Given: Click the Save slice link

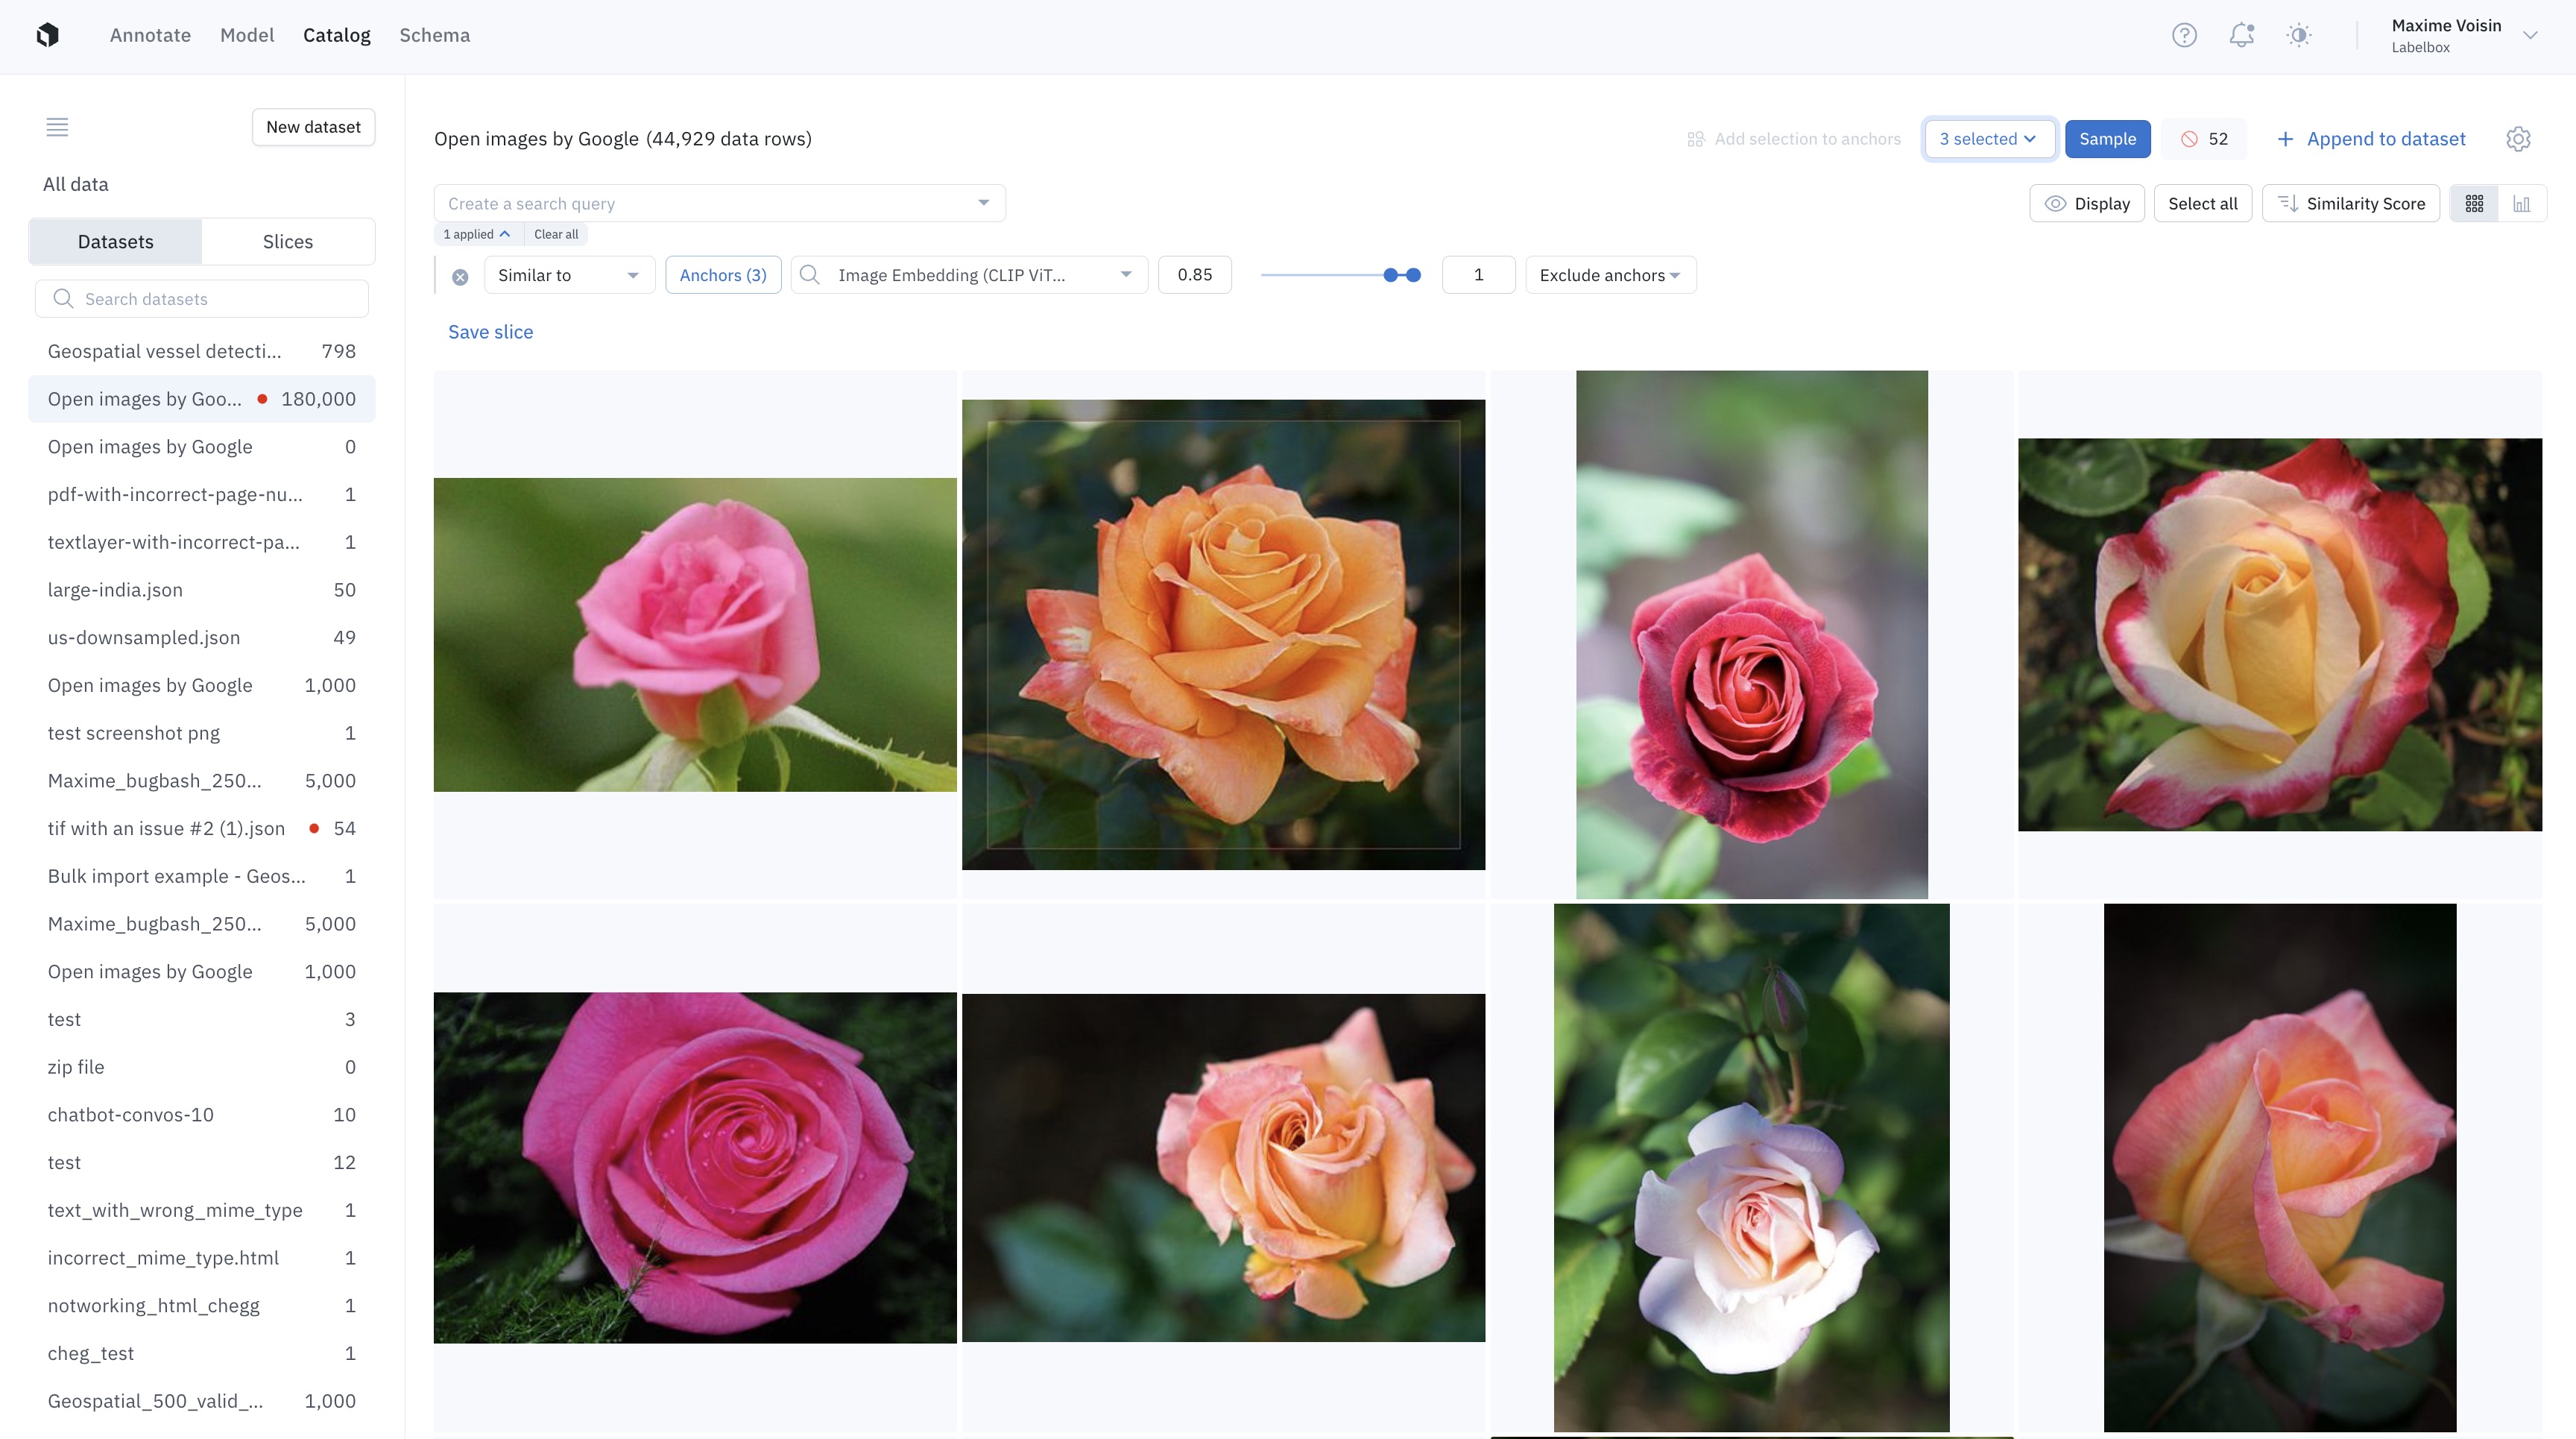Looking at the screenshot, I should (490, 332).
